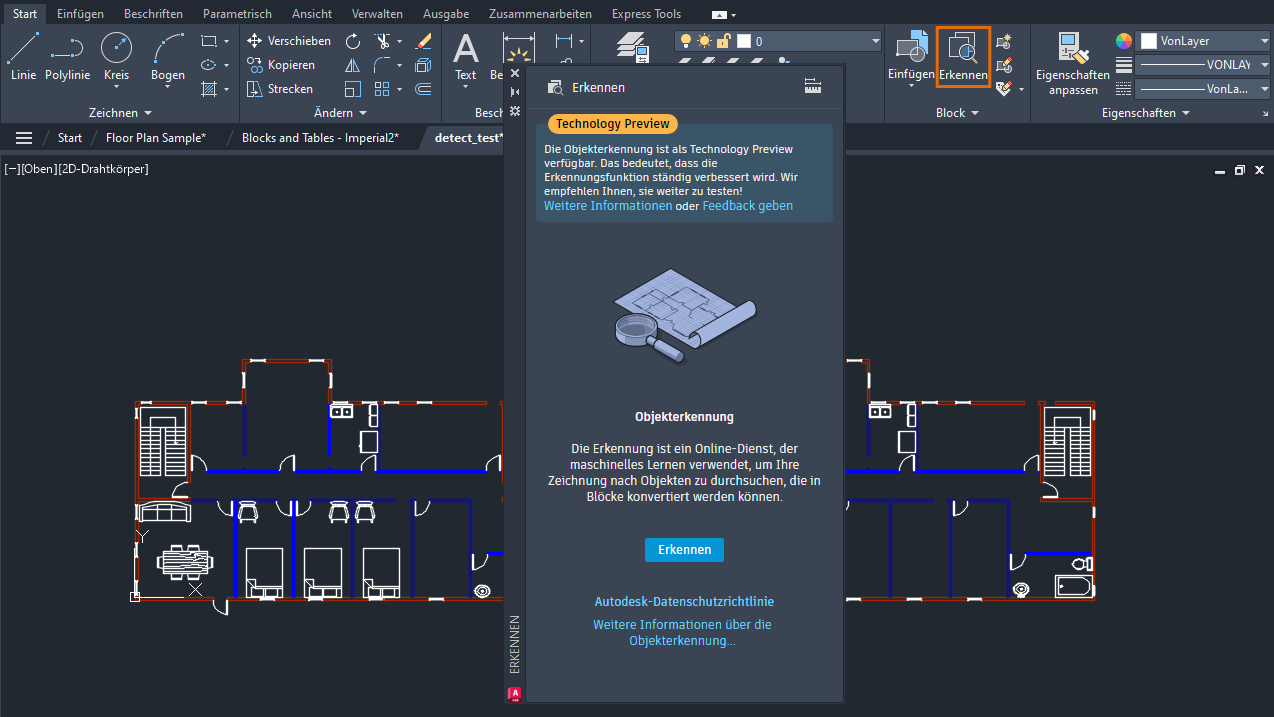Select the trim scissors tool

point(383,41)
